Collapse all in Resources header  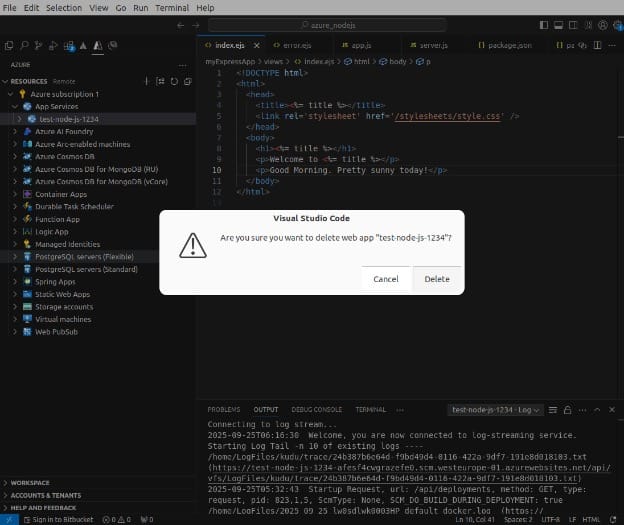pos(188,81)
